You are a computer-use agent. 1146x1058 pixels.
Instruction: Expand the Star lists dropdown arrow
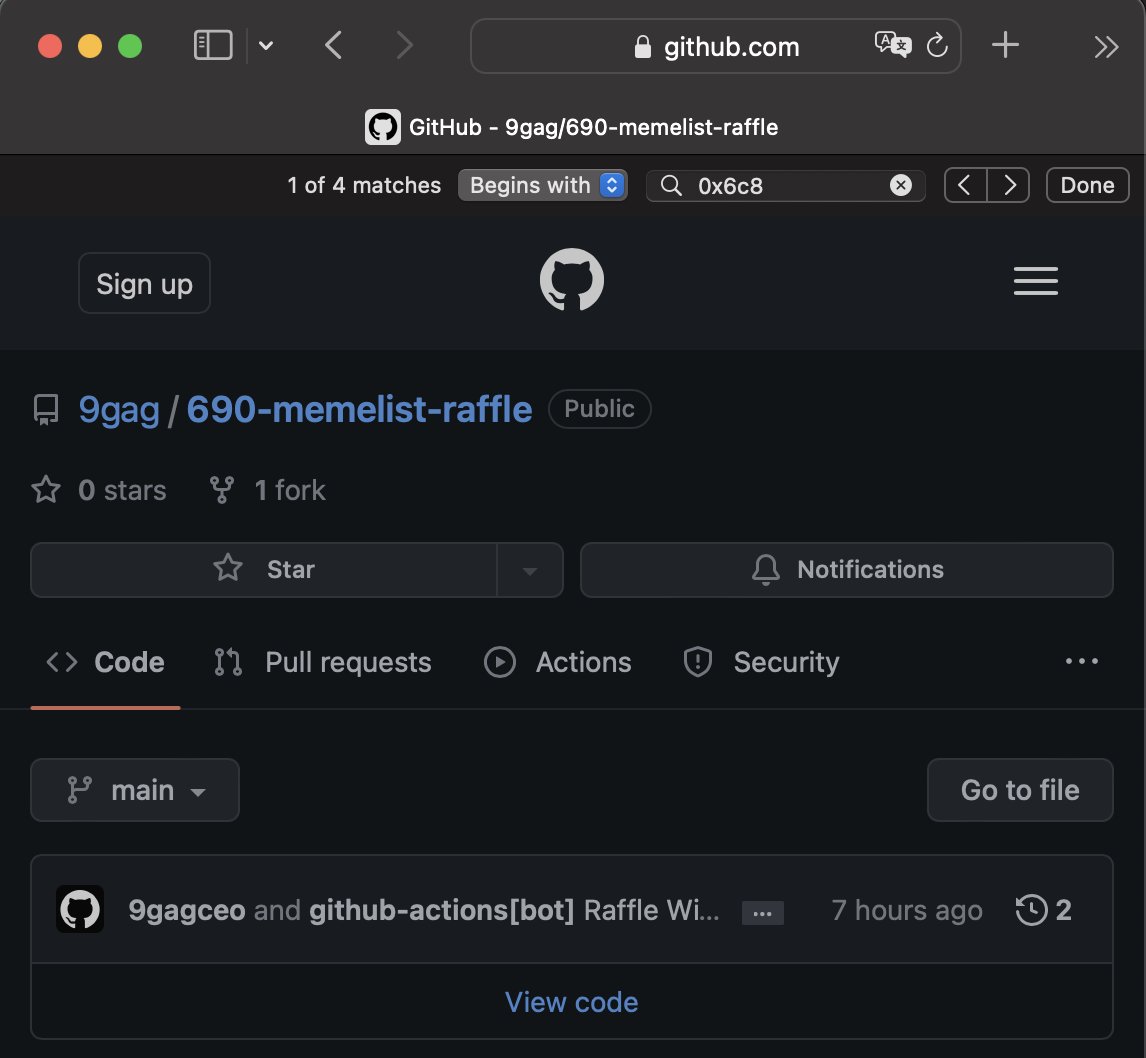point(530,570)
